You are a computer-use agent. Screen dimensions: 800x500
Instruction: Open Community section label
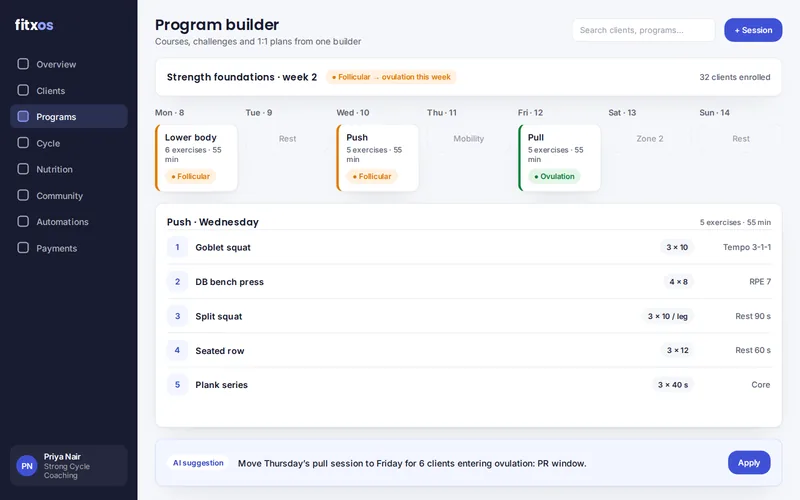click(x=59, y=196)
